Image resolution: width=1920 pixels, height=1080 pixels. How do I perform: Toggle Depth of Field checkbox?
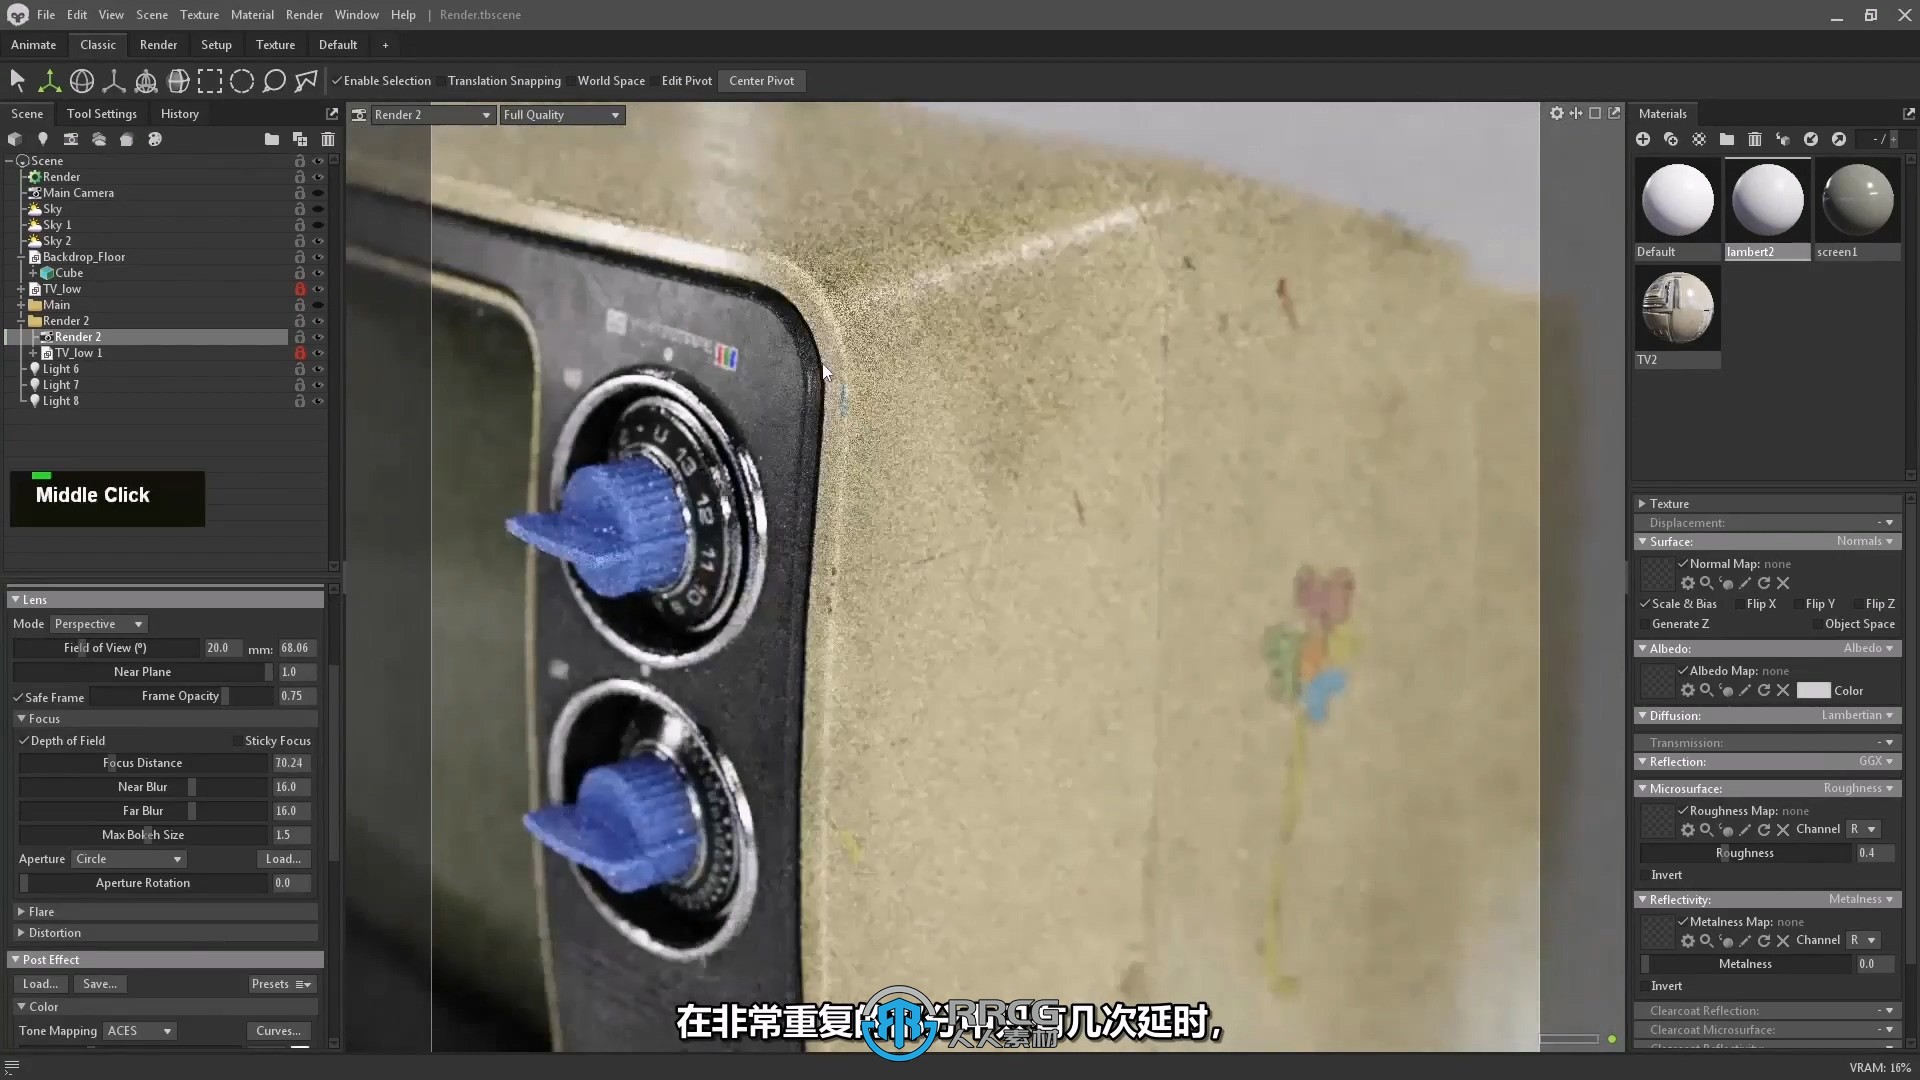click(24, 741)
